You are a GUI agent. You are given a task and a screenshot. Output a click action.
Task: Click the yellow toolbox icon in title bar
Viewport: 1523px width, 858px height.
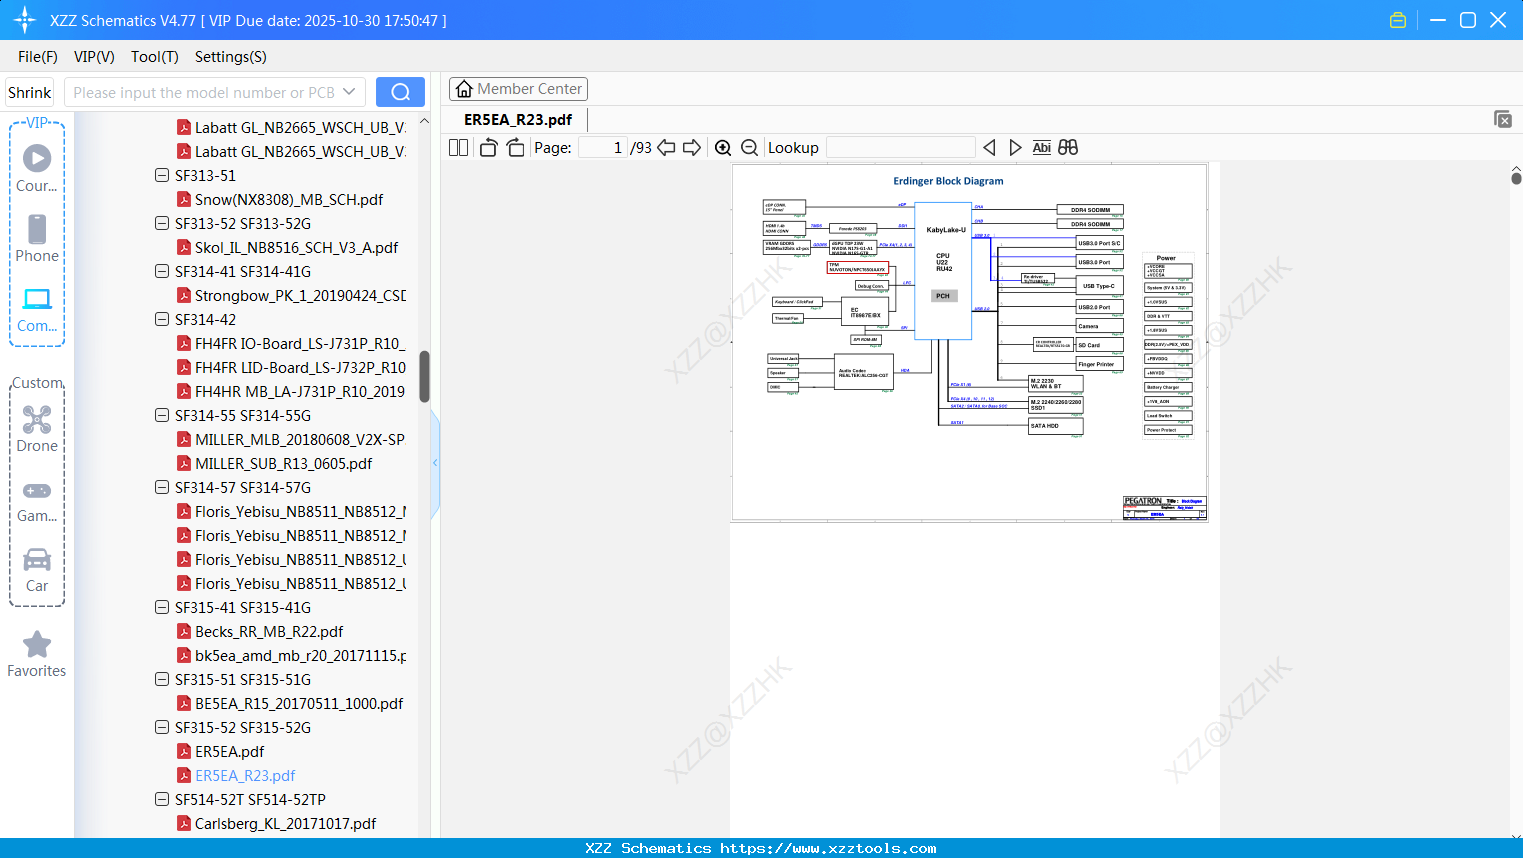click(x=1398, y=20)
